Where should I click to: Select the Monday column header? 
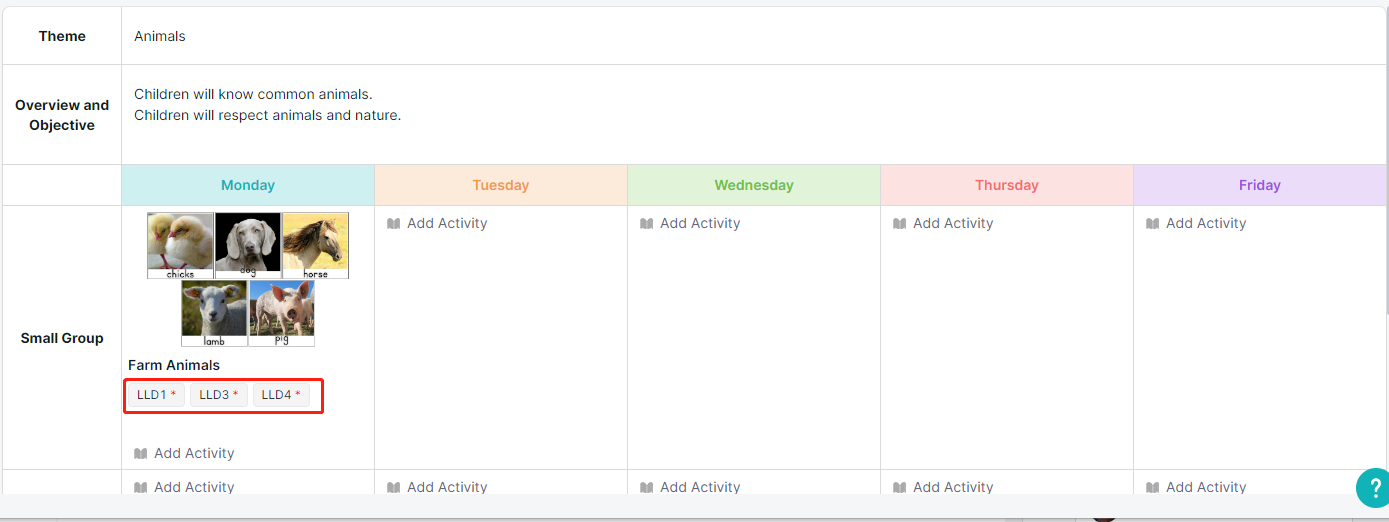tap(248, 185)
